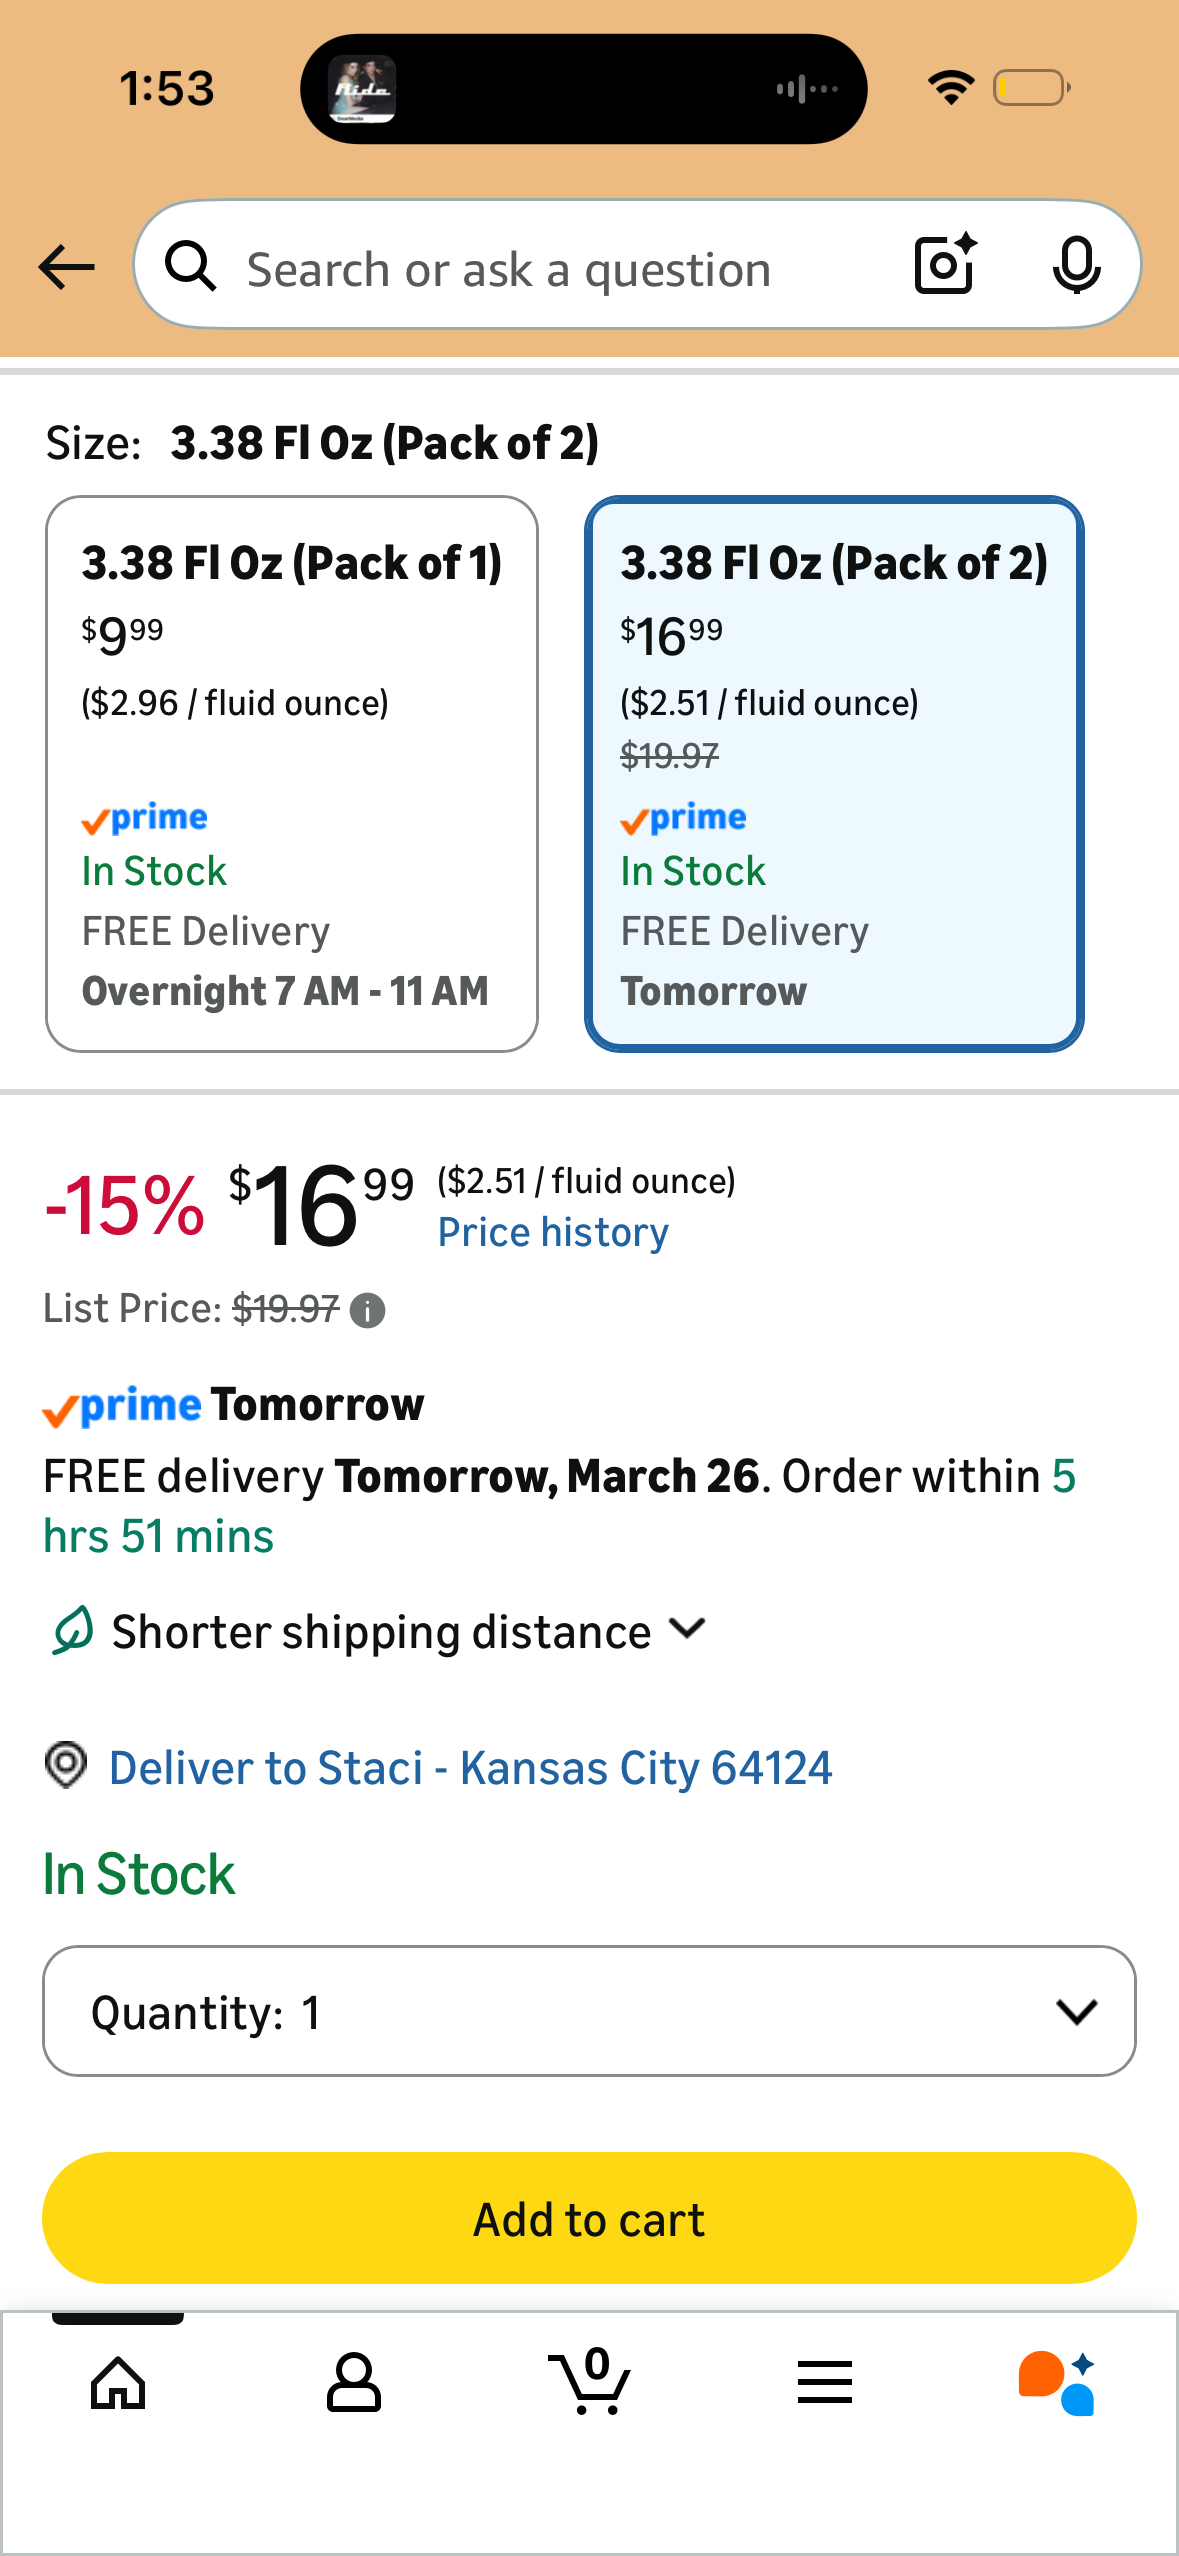Viewport: 1179px width, 2556px height.
Task: Open the hamburger menu icon
Action: coord(825,2382)
